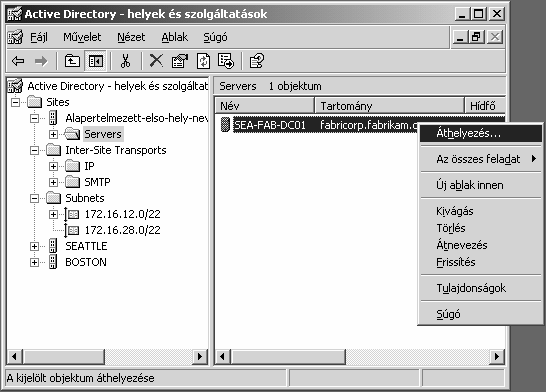This screenshot has height=392, width=546.
Task: Open the Művelet menu
Action: [x=82, y=37]
